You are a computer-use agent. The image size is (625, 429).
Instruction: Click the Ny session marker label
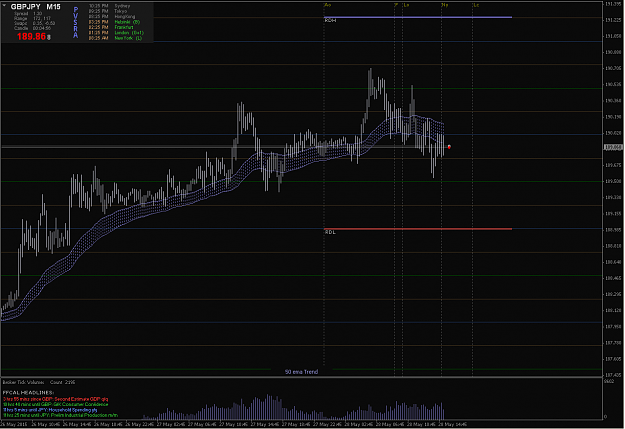[445, 5]
